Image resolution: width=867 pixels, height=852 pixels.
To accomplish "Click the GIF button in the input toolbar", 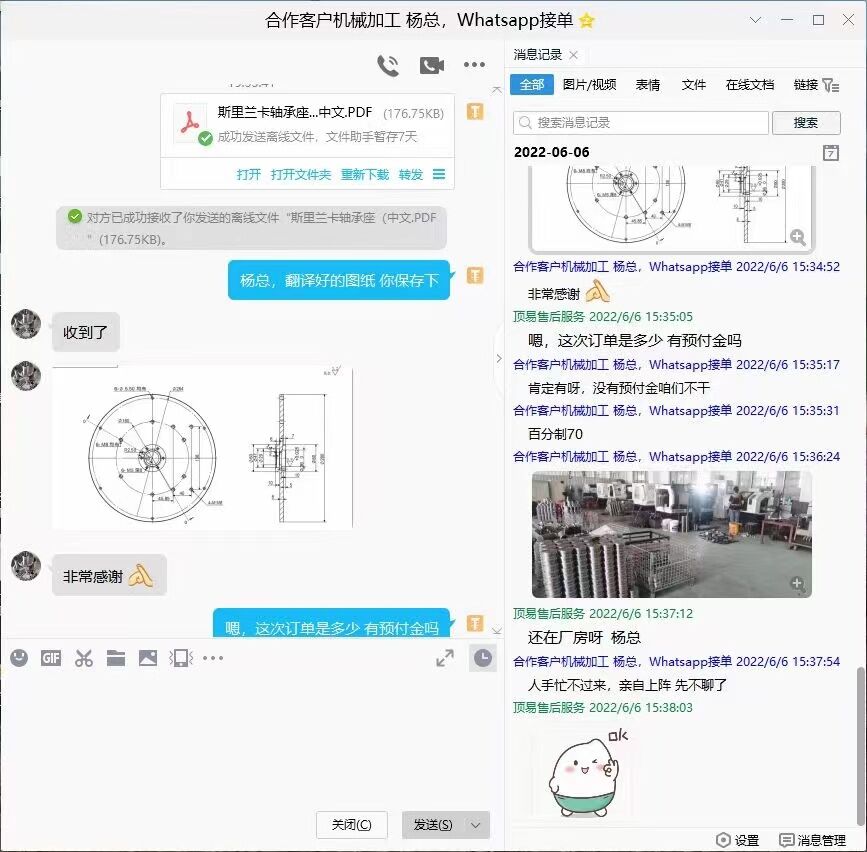I will (x=51, y=658).
